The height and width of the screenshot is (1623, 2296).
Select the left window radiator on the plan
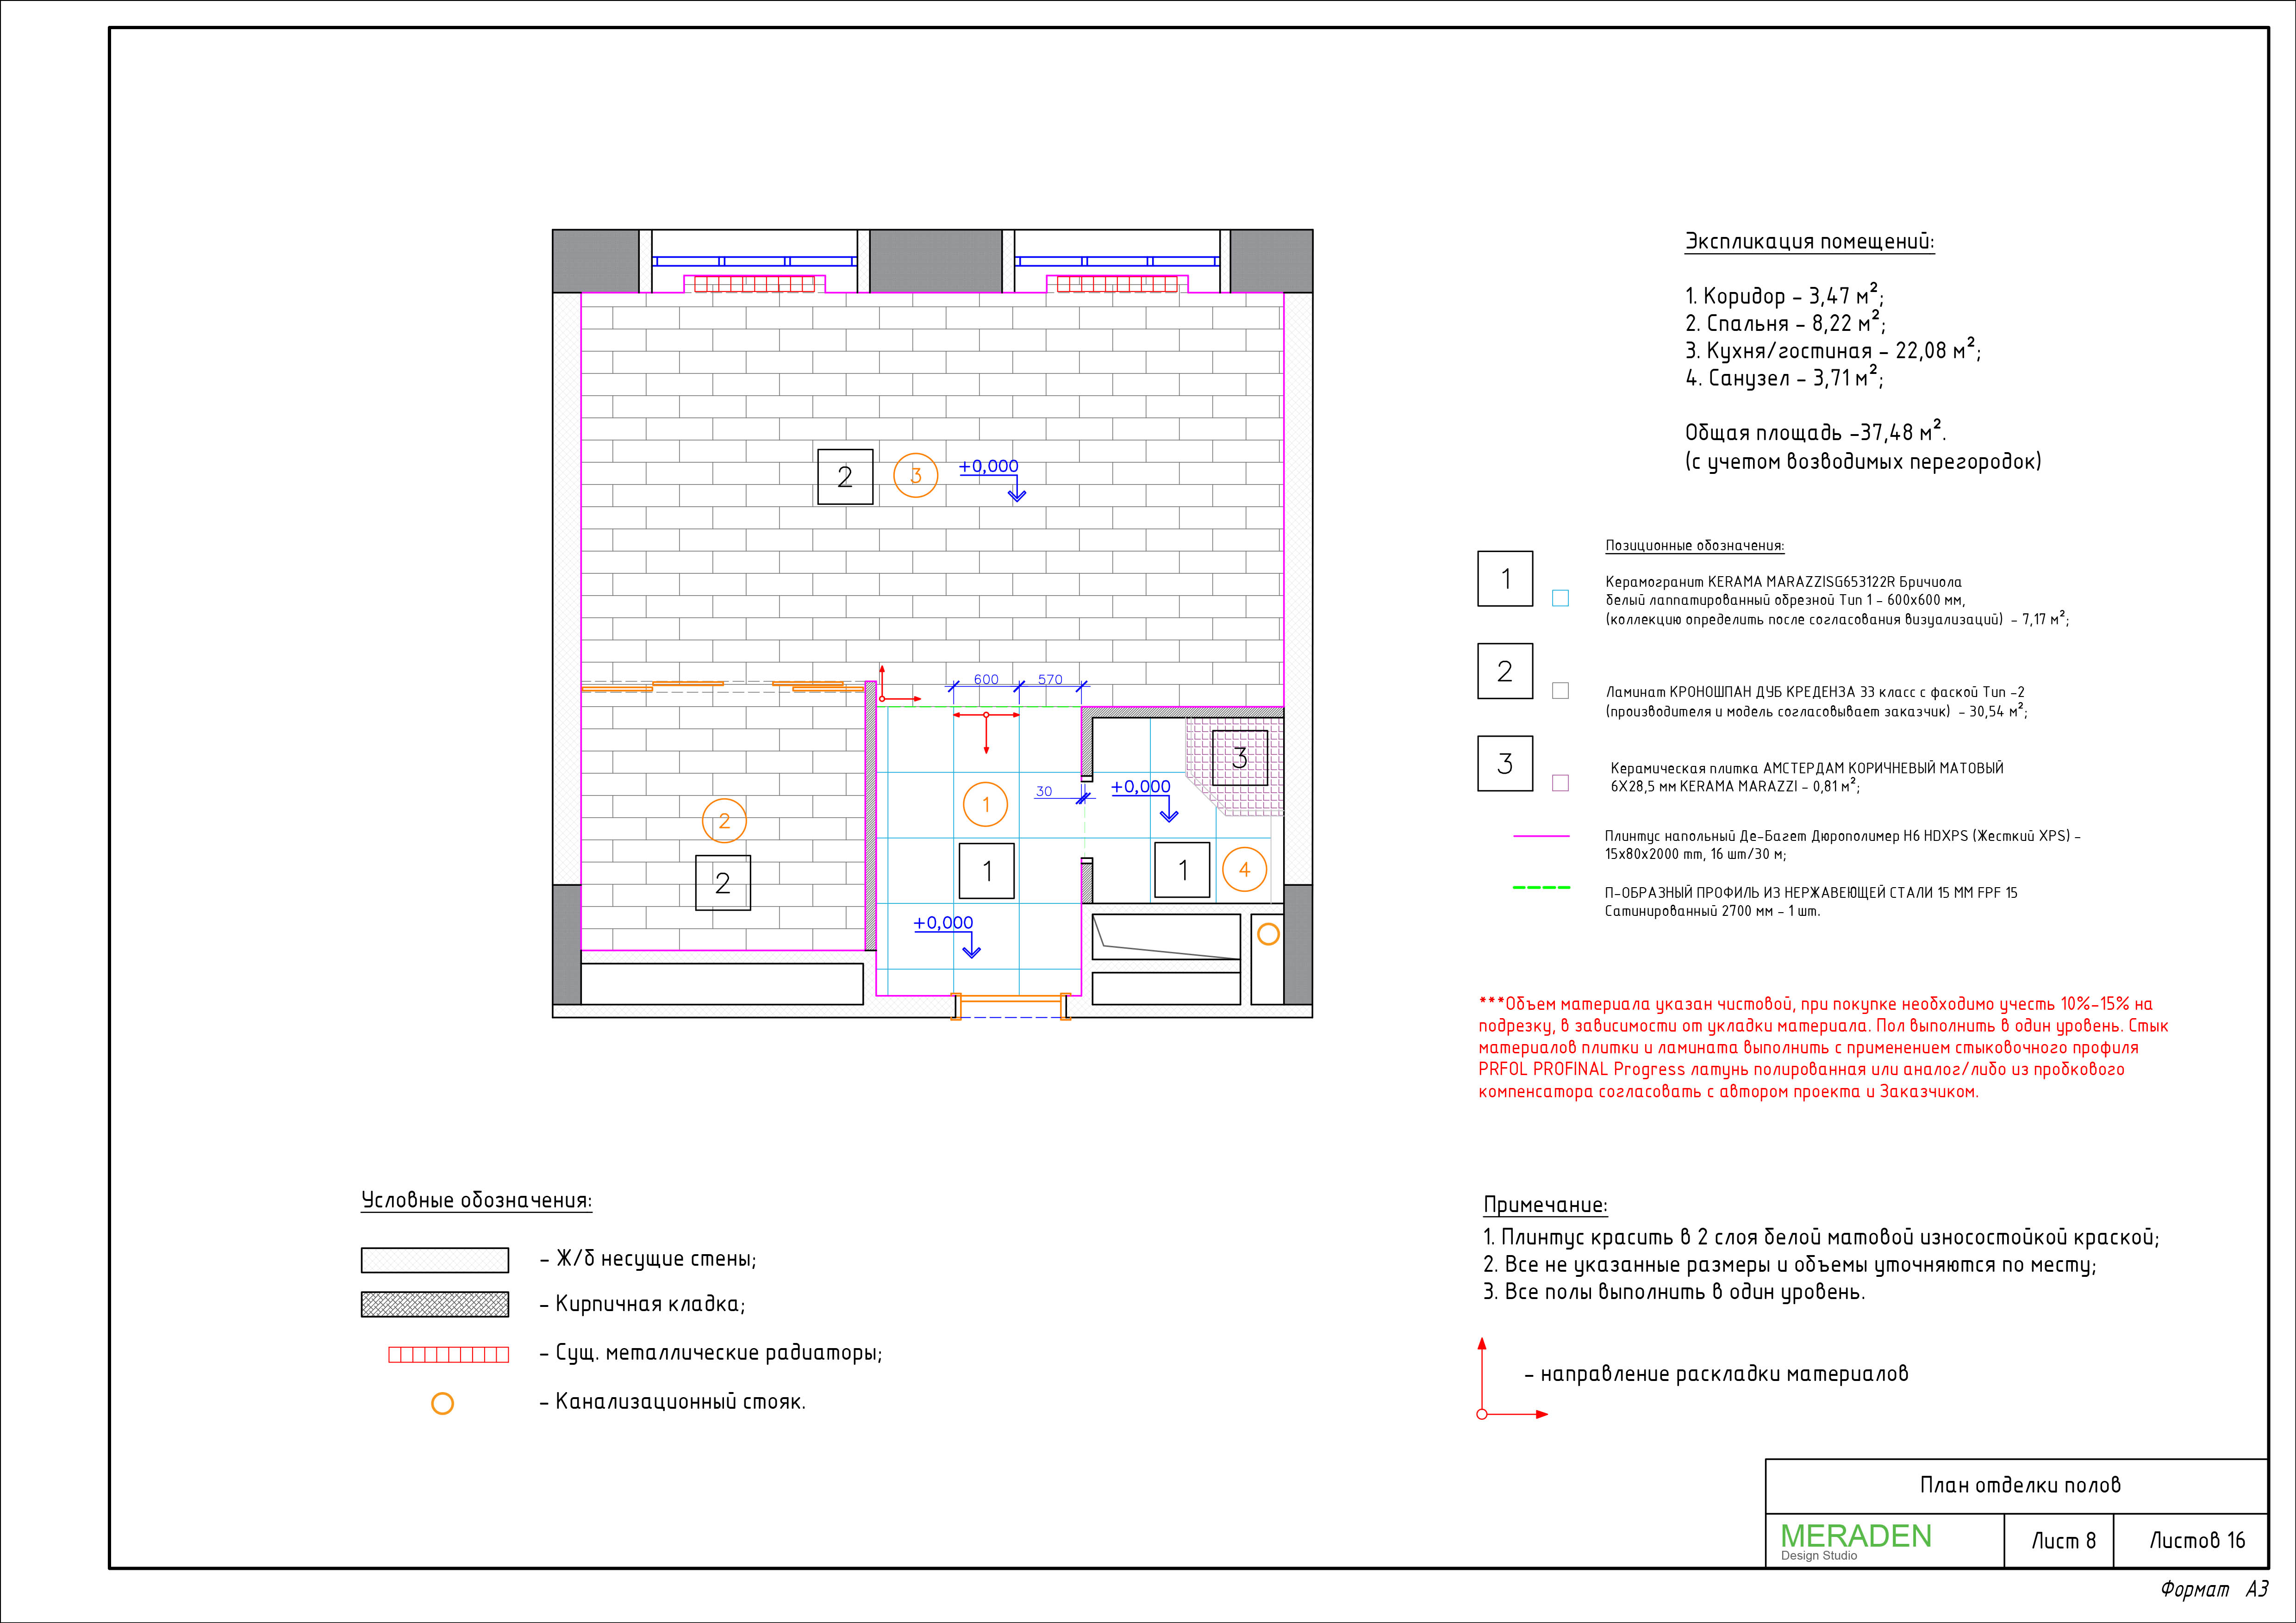[x=754, y=284]
